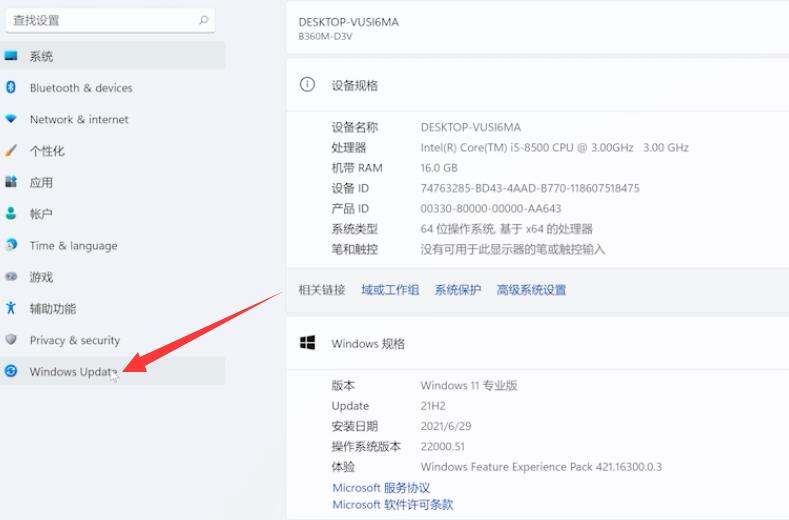Collapse the Windows 规格 section header
The width and height of the screenshot is (789, 520).
[x=537, y=343]
